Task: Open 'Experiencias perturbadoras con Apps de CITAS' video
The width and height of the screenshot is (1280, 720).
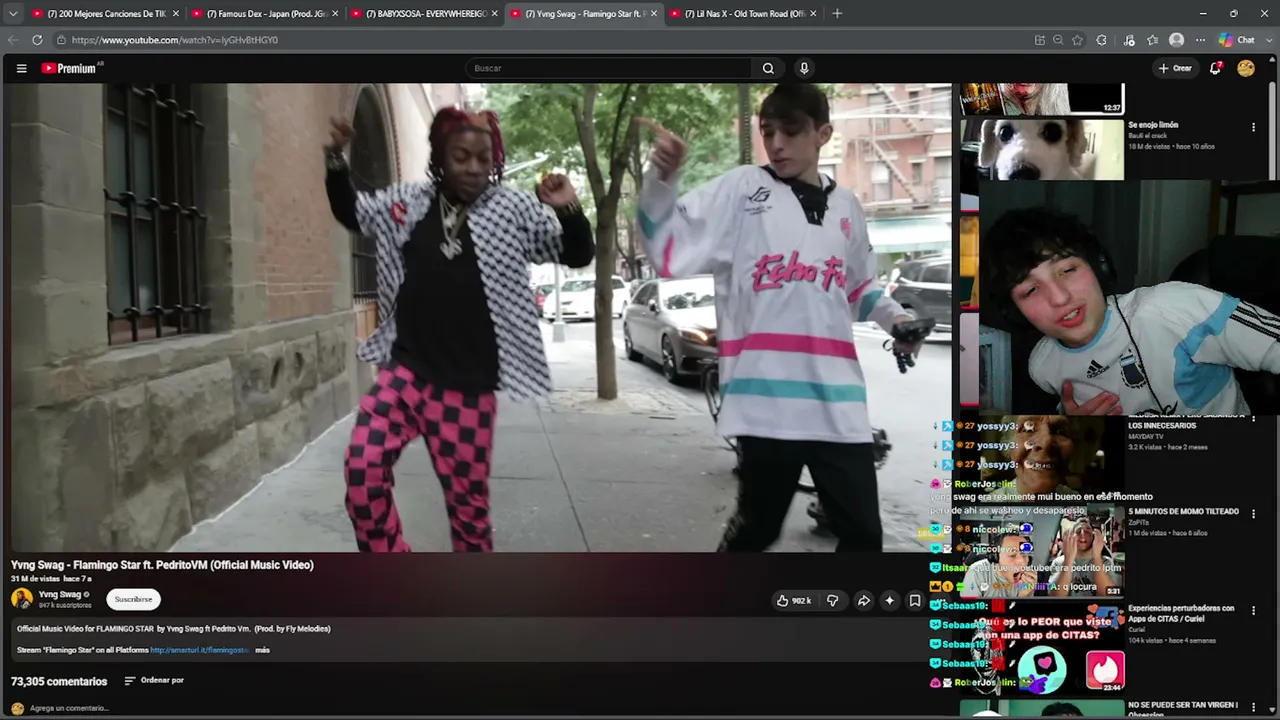Action: [x=1181, y=613]
